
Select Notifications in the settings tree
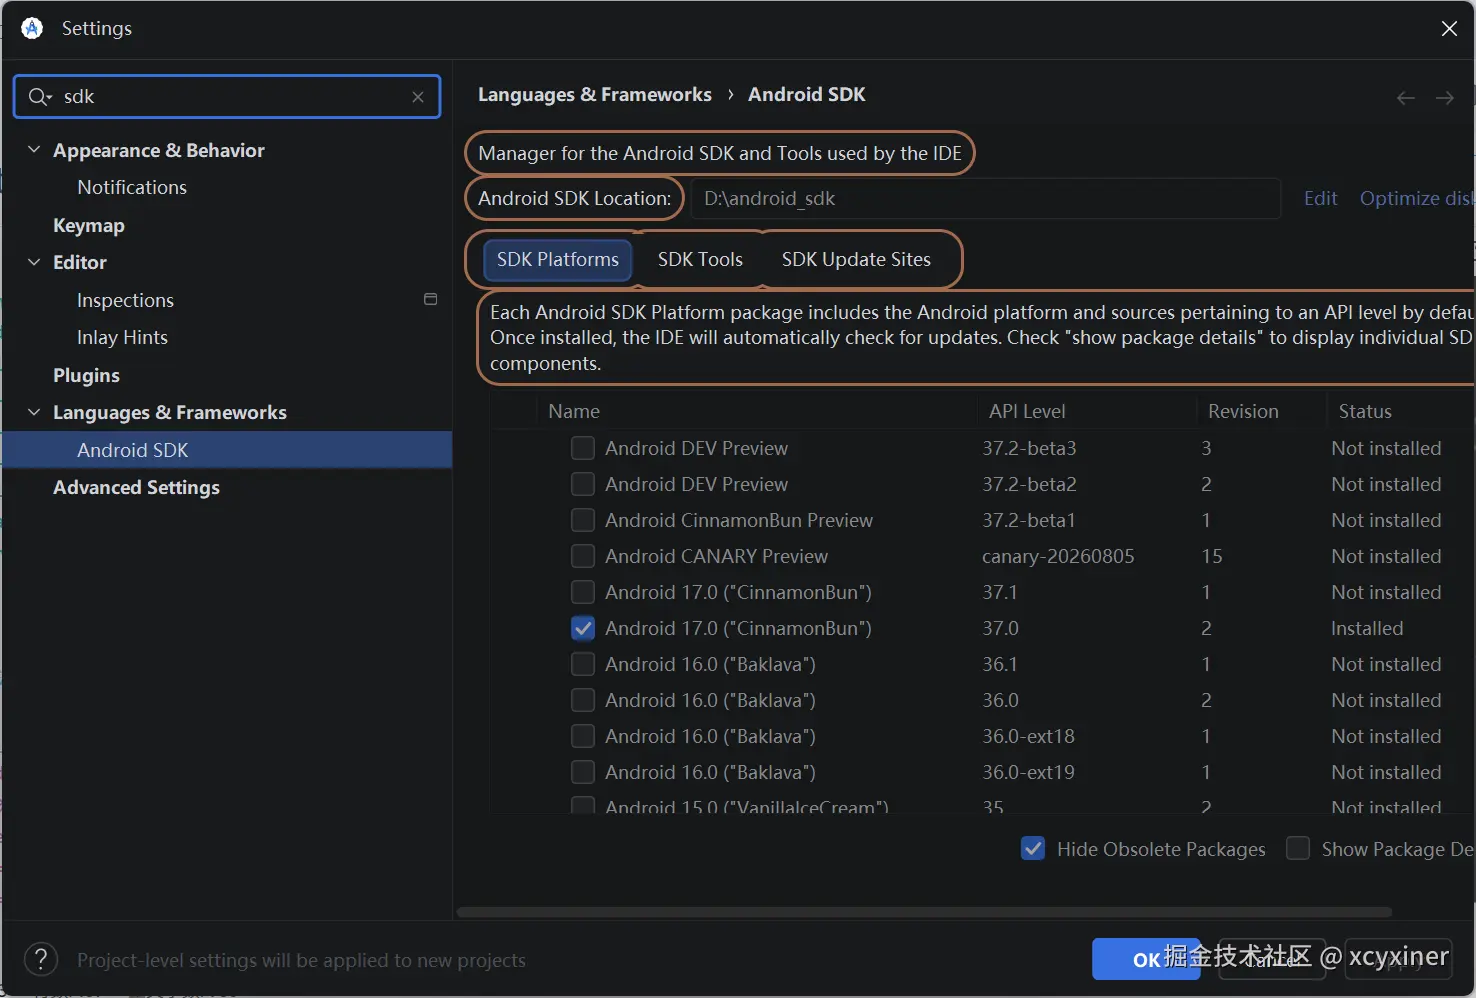[x=132, y=187]
